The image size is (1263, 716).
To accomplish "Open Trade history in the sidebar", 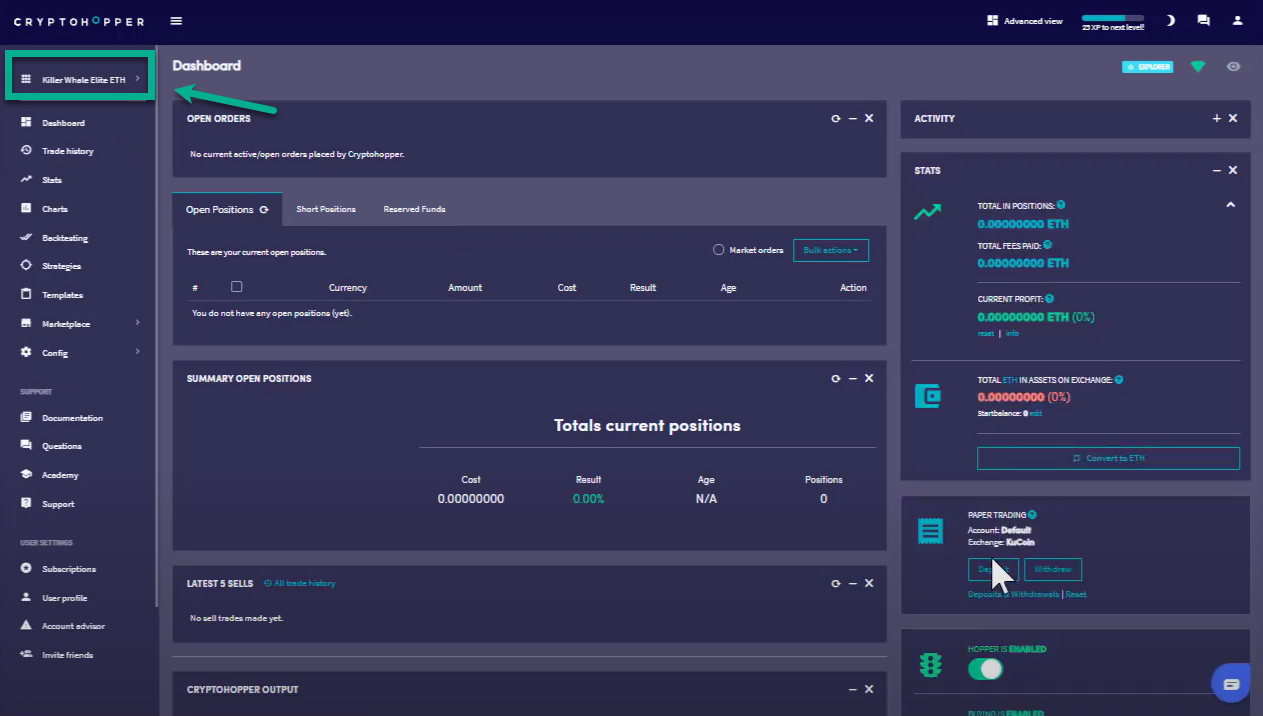I will pos(67,151).
